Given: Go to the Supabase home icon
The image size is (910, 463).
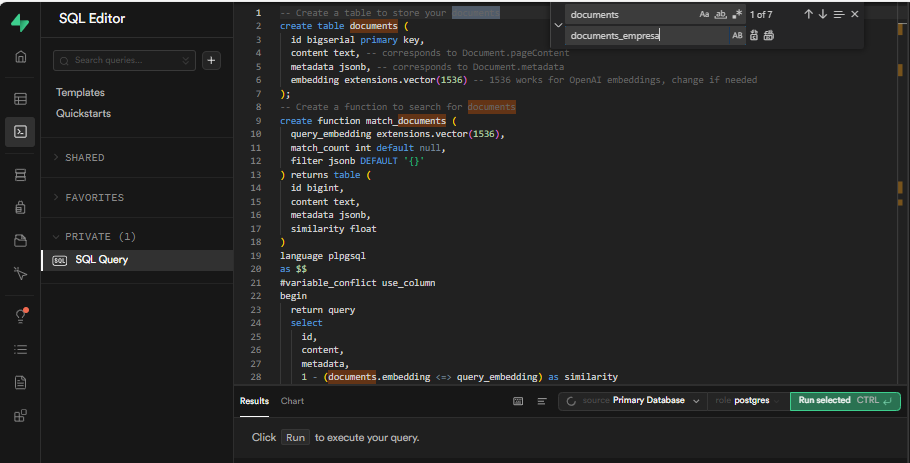Looking at the screenshot, I should tap(20, 56).
